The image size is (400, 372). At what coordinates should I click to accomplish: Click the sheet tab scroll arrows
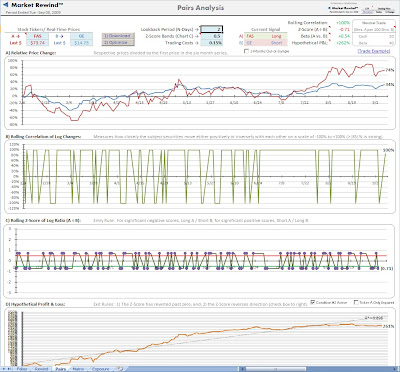[x=8, y=369]
